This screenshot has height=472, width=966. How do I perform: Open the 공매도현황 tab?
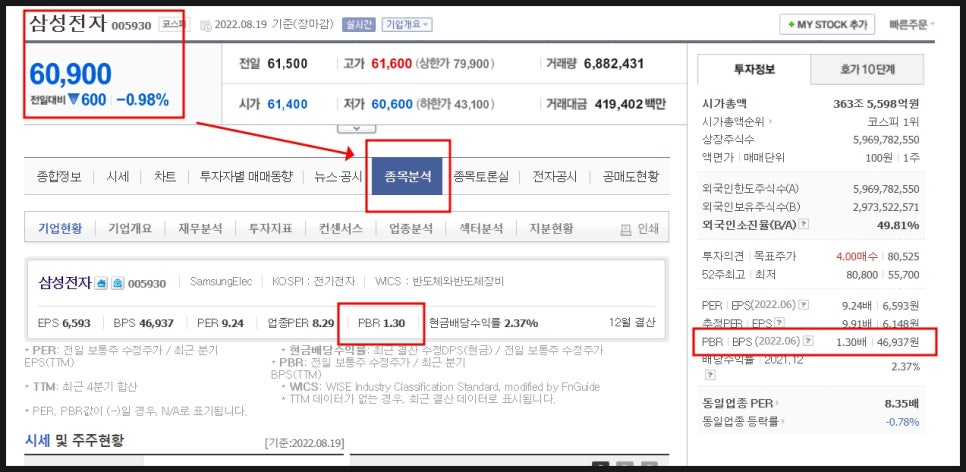(631, 177)
